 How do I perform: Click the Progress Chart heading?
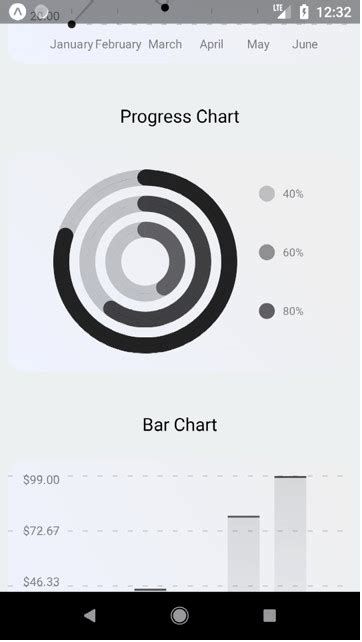[179, 117]
